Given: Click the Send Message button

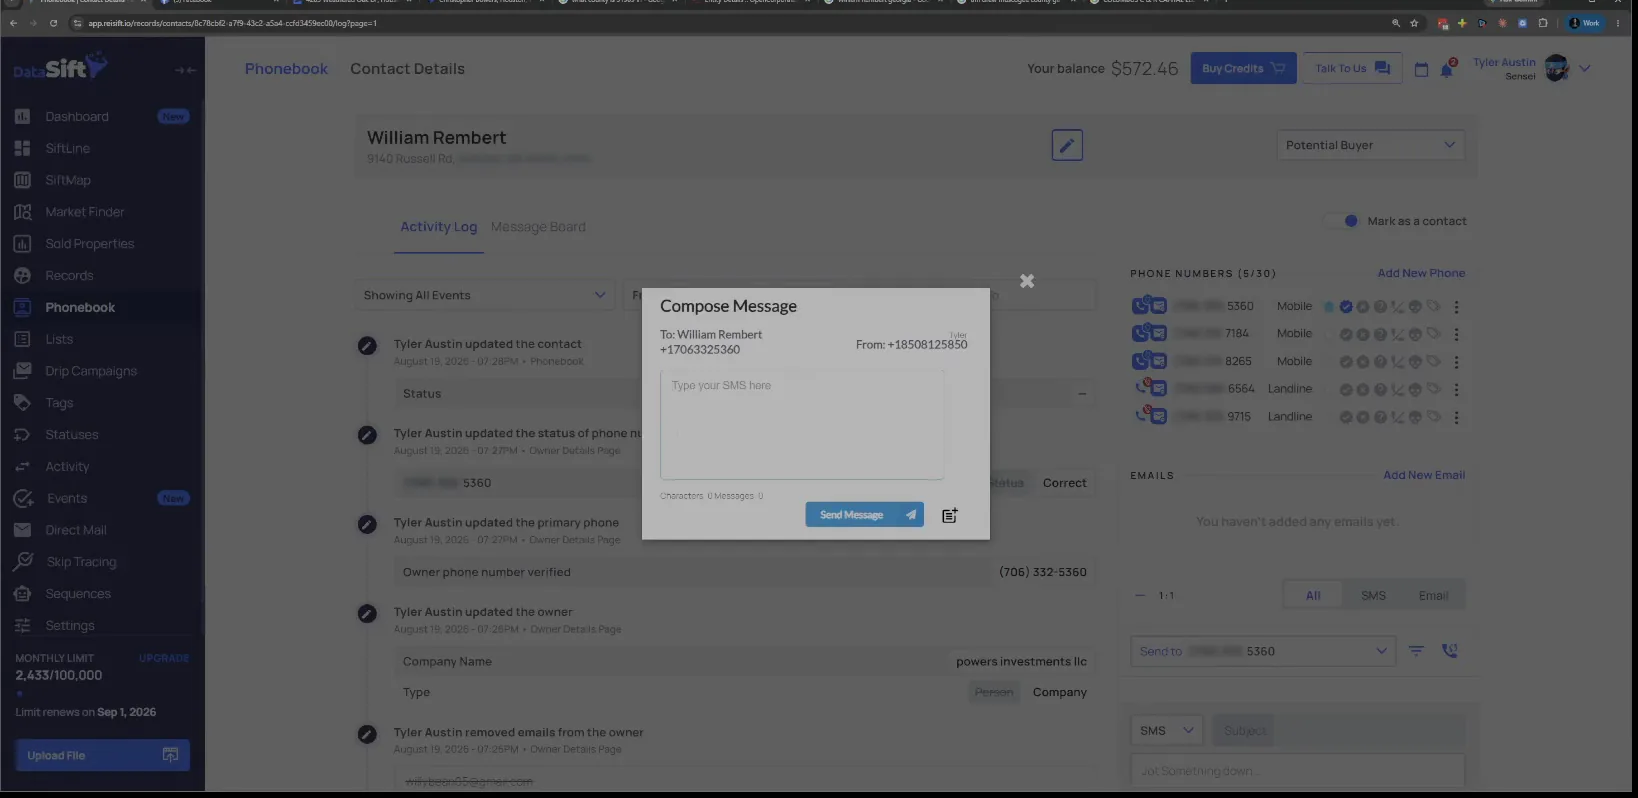Looking at the screenshot, I should [864, 515].
